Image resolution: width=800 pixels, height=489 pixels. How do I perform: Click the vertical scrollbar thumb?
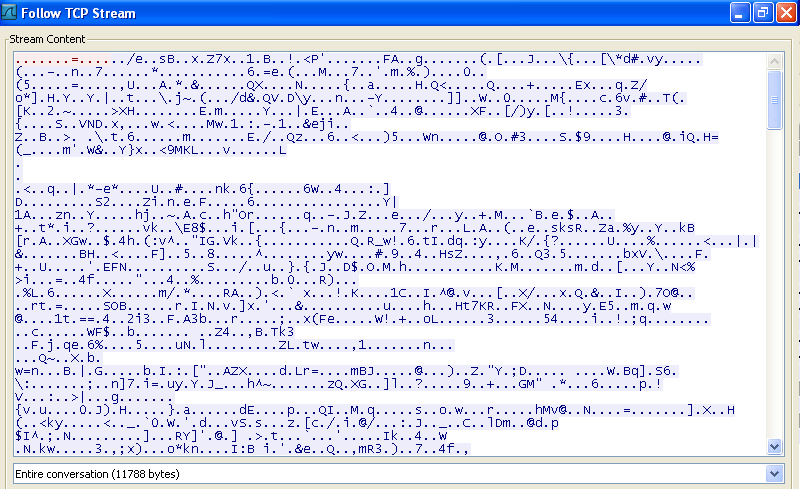(x=774, y=98)
